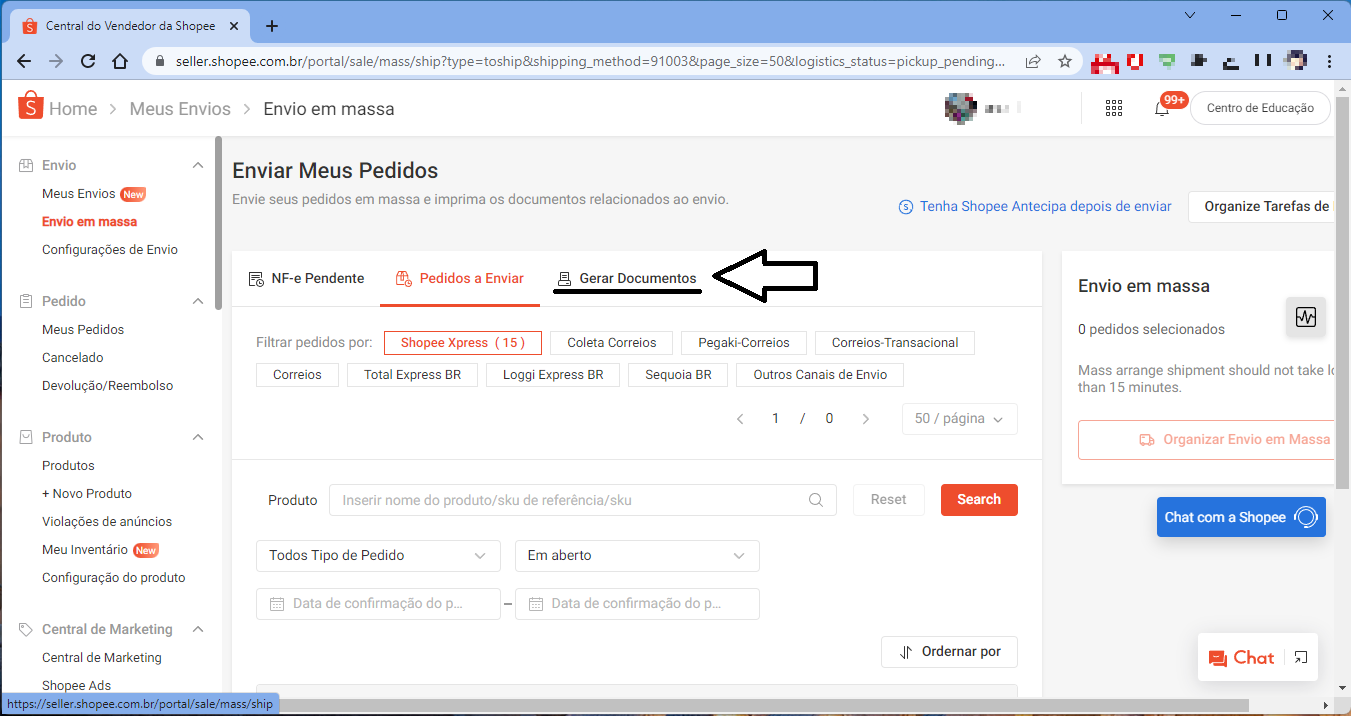Click the Reset button
The image size is (1351, 716).
click(x=889, y=500)
